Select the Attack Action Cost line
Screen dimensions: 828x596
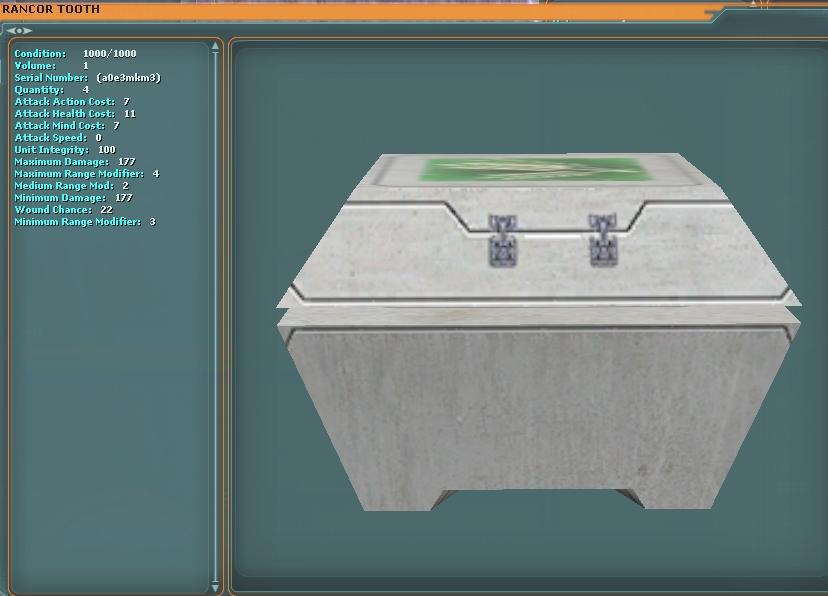[x=71, y=102]
